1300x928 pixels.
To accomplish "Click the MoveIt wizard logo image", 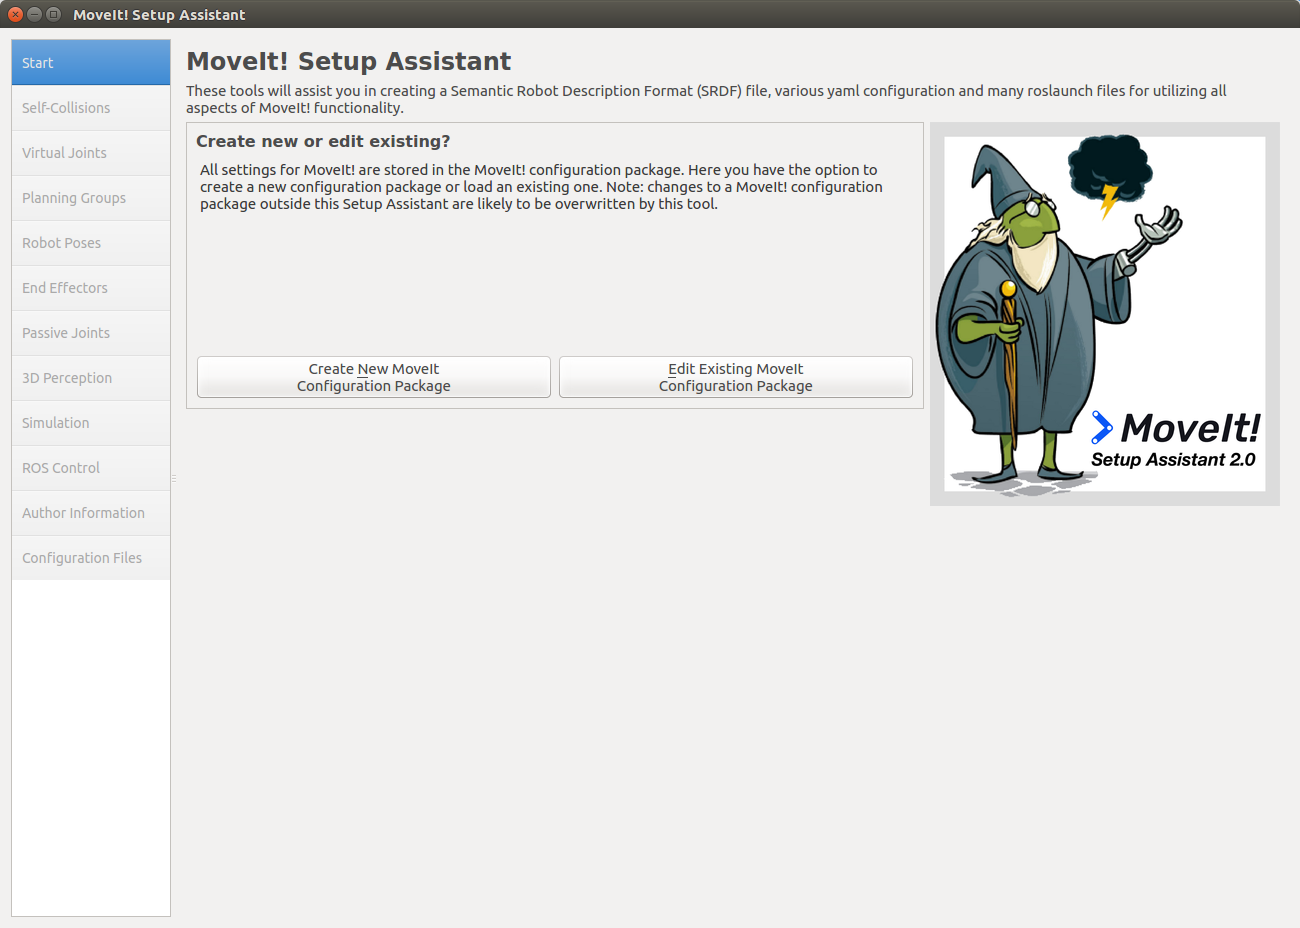I will [1105, 314].
